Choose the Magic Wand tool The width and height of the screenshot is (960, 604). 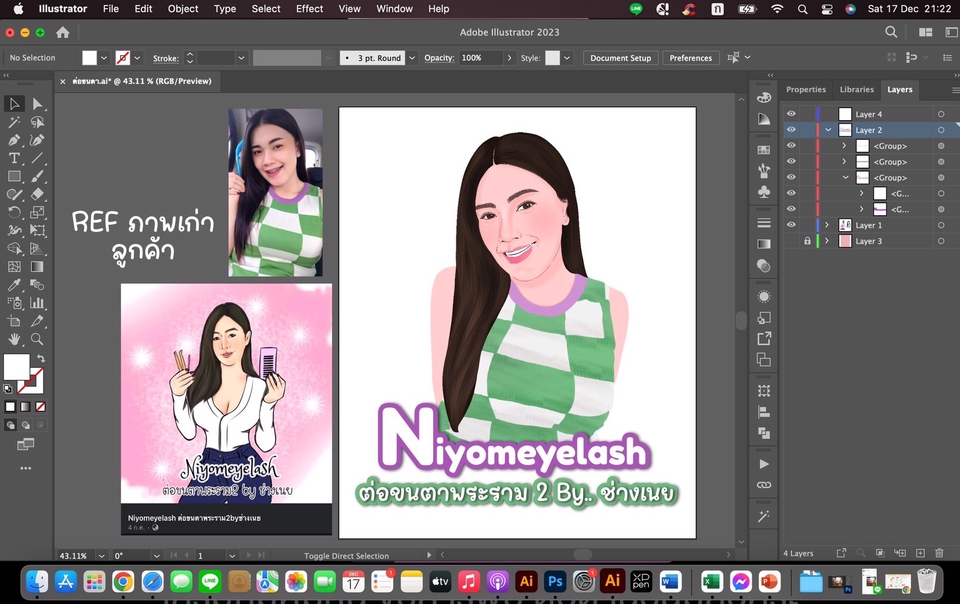(x=14, y=122)
